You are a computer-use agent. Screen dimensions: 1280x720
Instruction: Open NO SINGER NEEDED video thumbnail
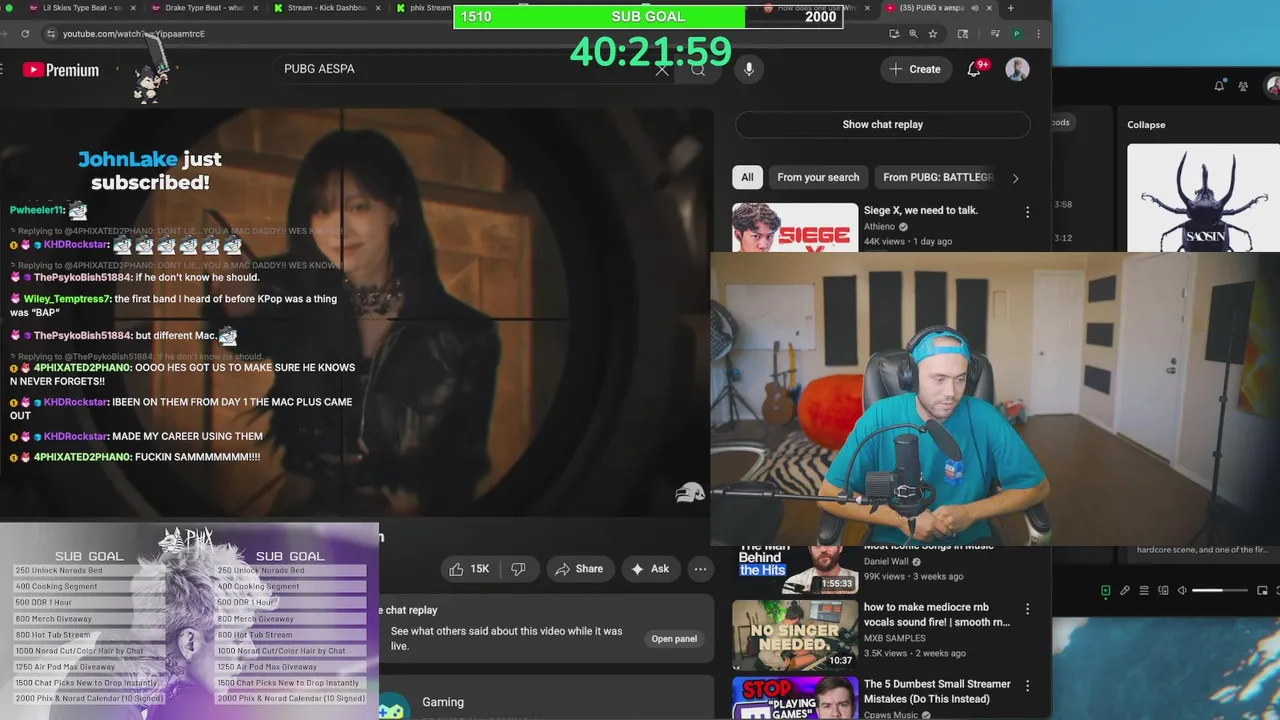795,634
